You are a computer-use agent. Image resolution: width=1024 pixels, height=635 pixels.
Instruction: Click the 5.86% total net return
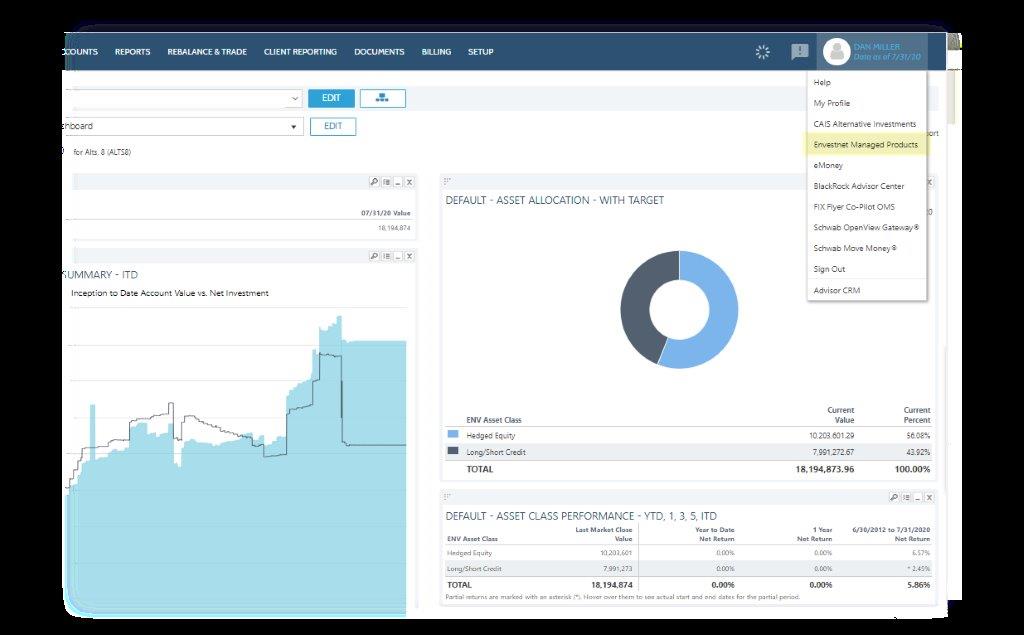[919, 585]
